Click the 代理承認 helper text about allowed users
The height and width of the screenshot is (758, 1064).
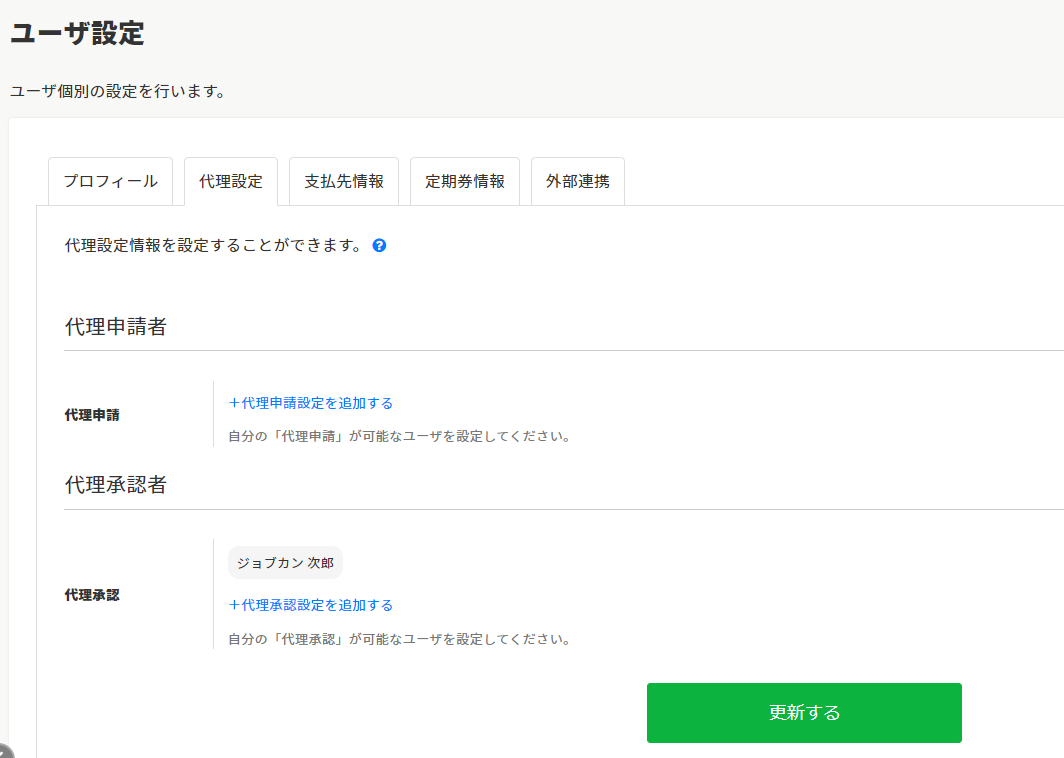click(x=399, y=639)
